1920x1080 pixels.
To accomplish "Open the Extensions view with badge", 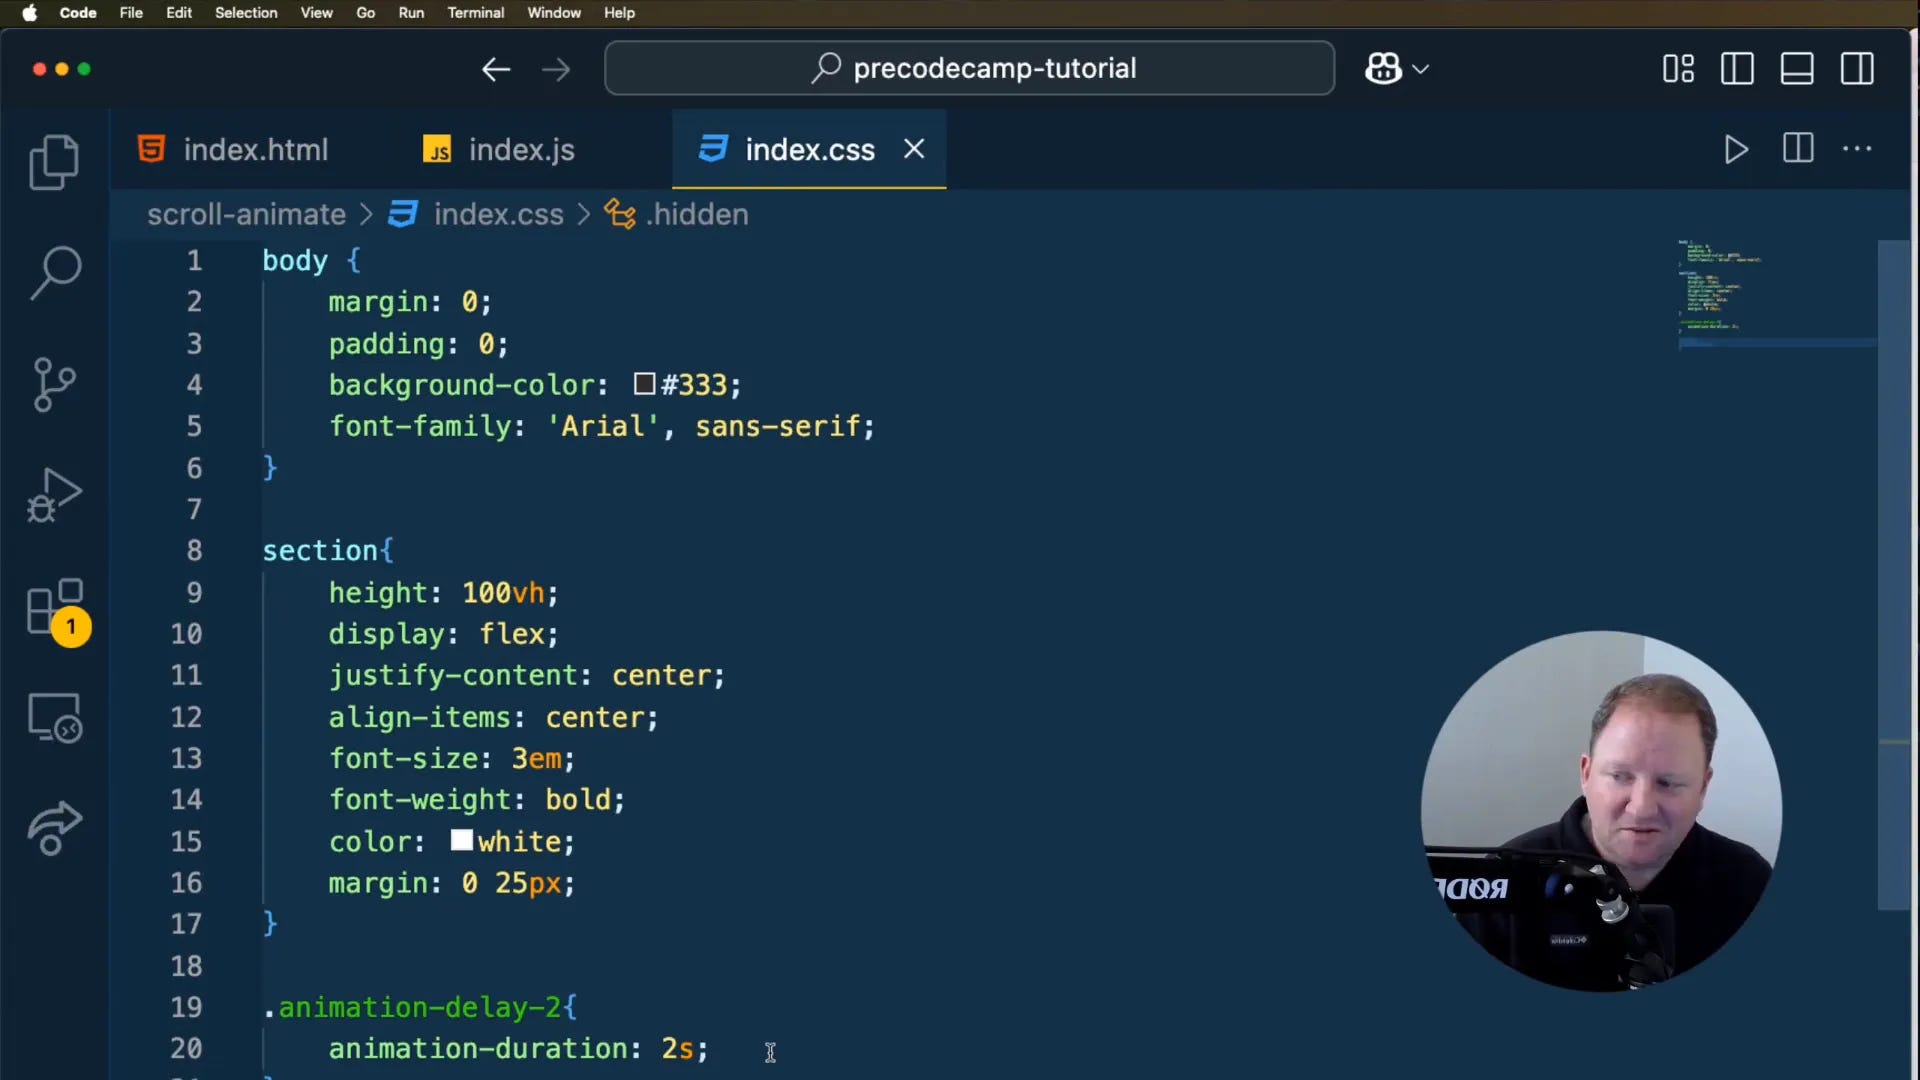I will (56, 608).
